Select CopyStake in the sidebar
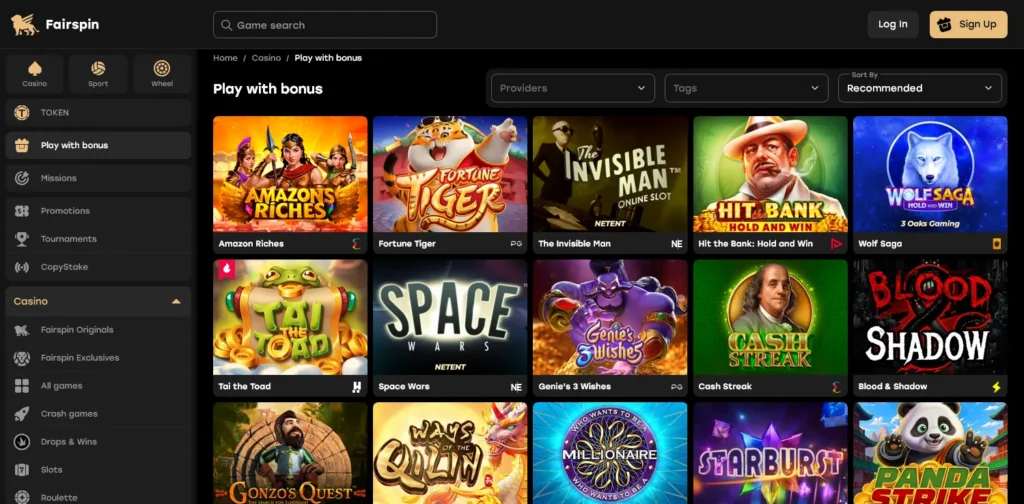This screenshot has height=504, width=1024. [x=98, y=267]
